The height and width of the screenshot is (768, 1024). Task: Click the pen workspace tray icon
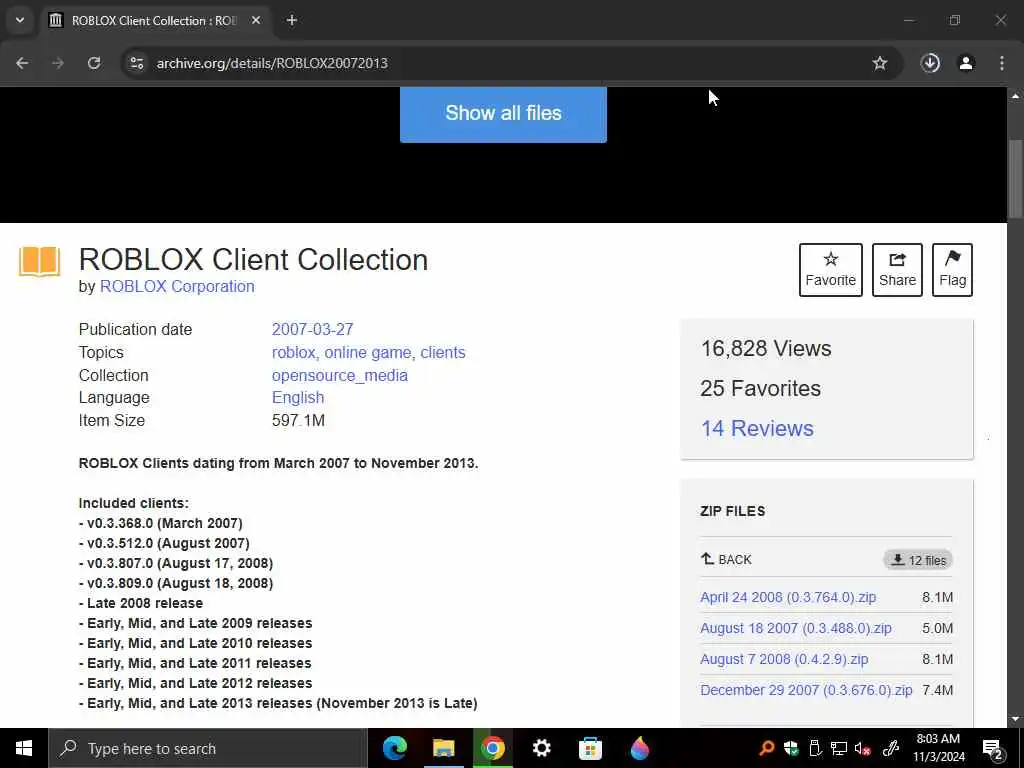[x=891, y=748]
